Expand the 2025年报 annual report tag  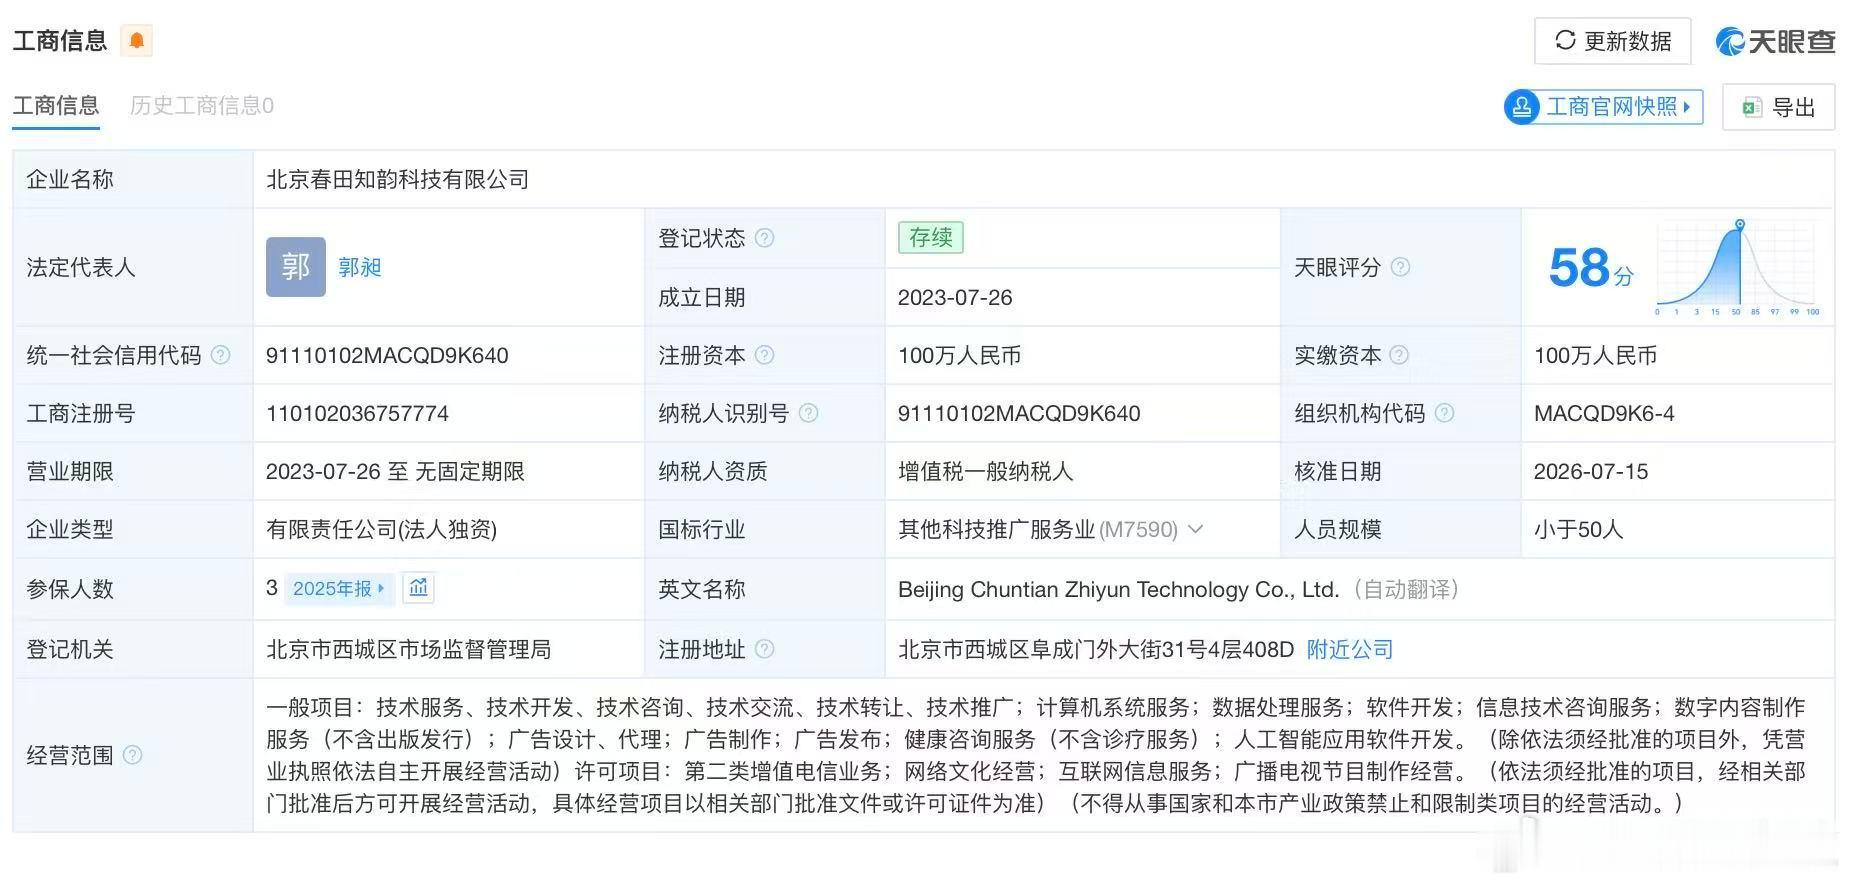tap(339, 589)
